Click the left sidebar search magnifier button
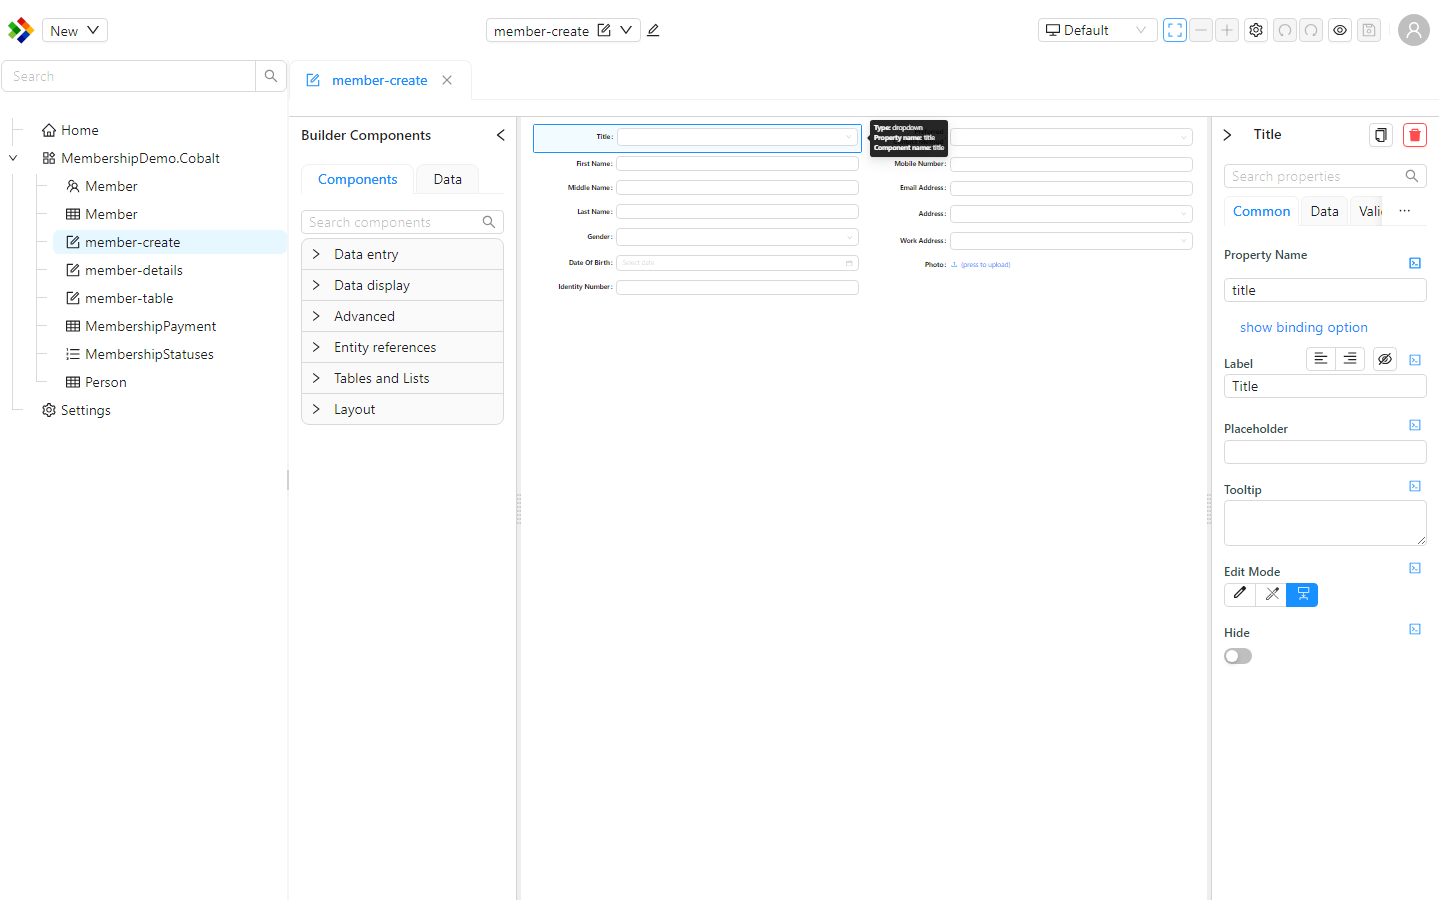The width and height of the screenshot is (1440, 900). point(271,76)
